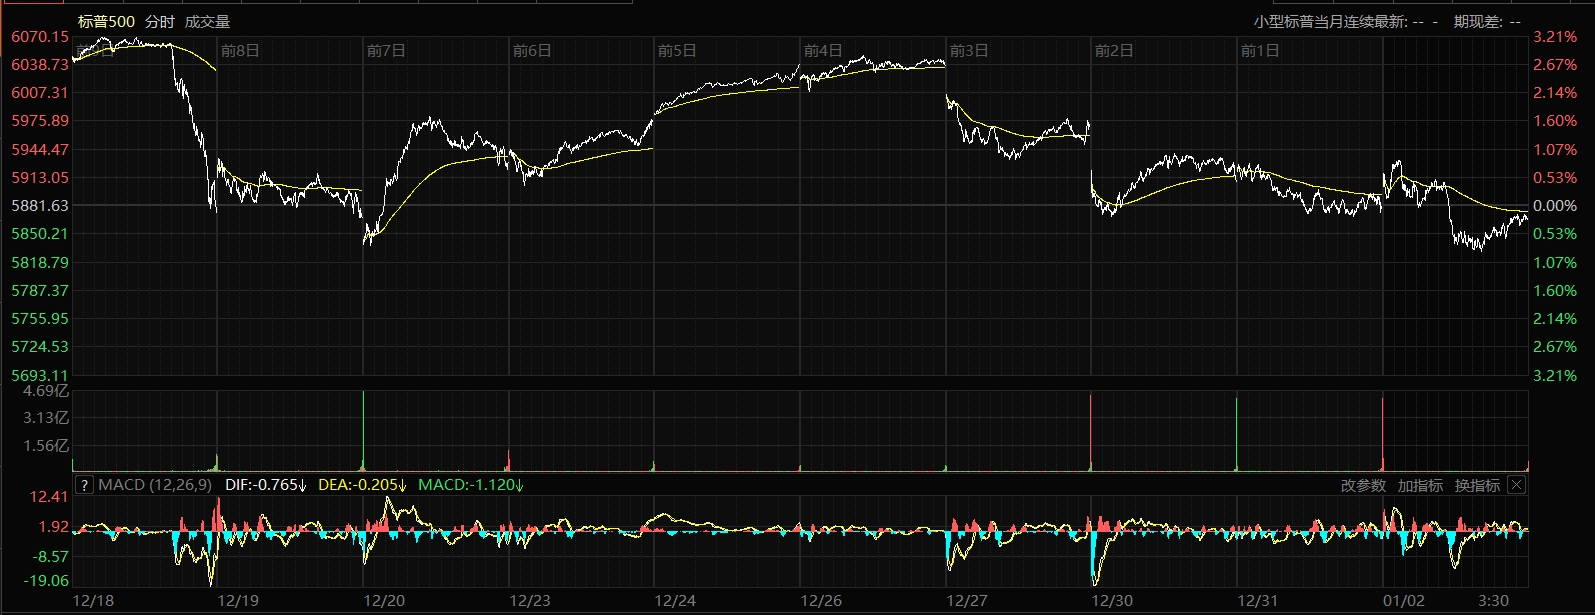Click 换指标 to switch indicator
Screen dimensions: 1595x615
click(x=1477, y=485)
